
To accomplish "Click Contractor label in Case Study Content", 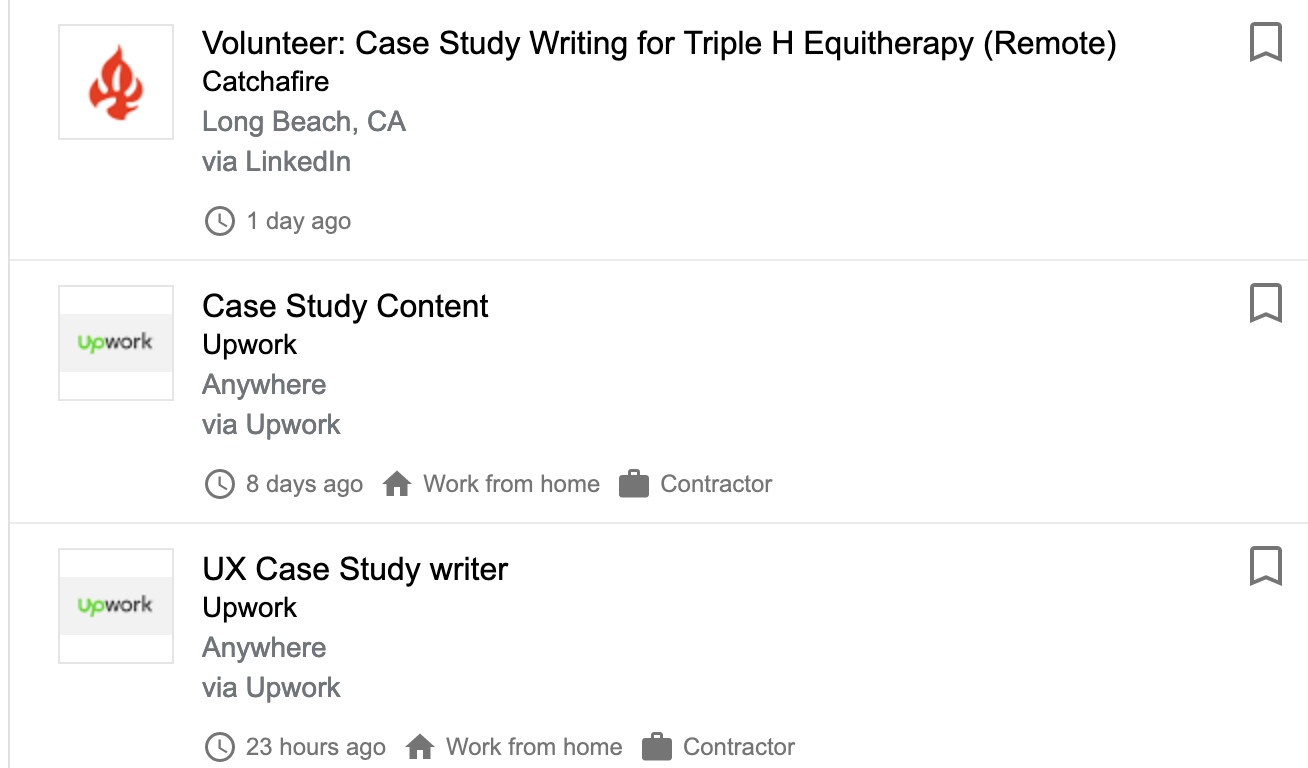I will pos(716,484).
